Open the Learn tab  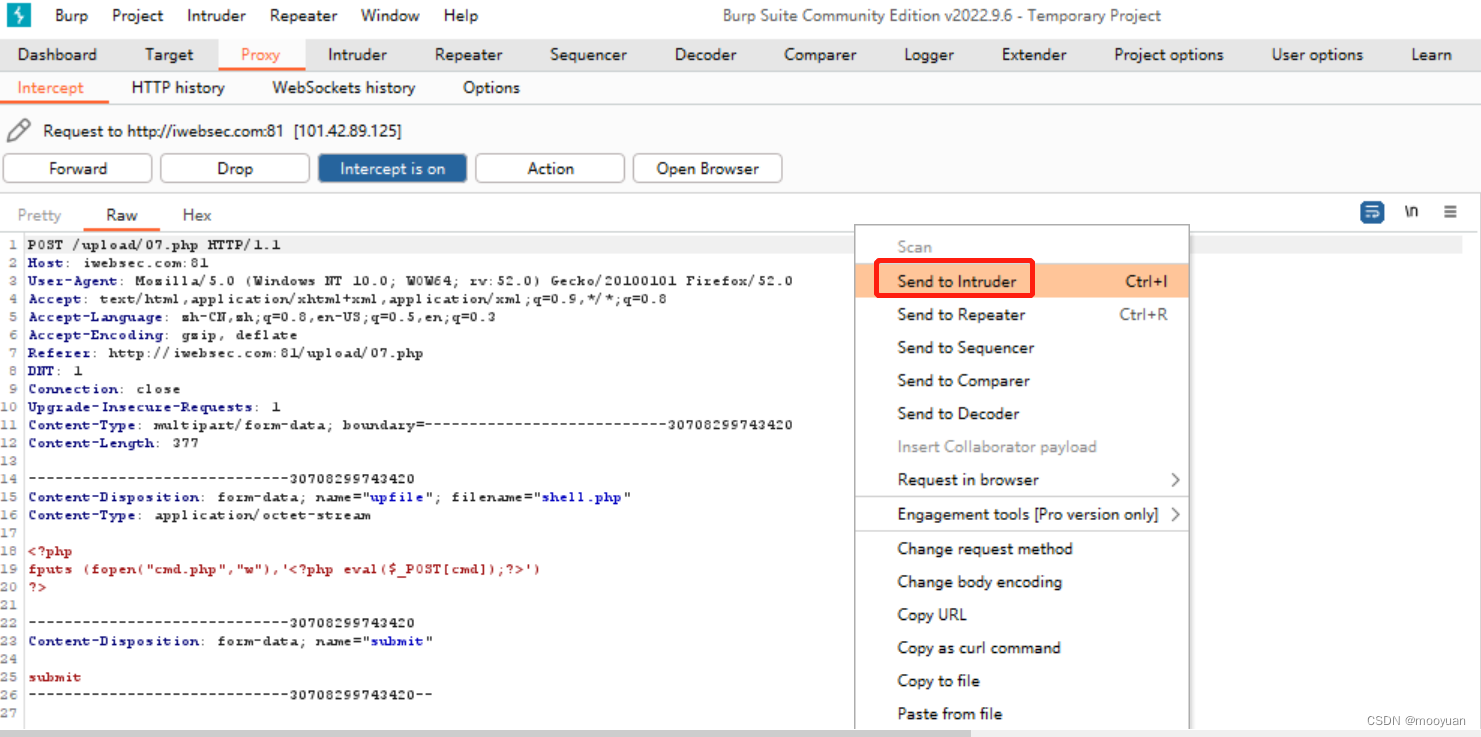point(1431,55)
